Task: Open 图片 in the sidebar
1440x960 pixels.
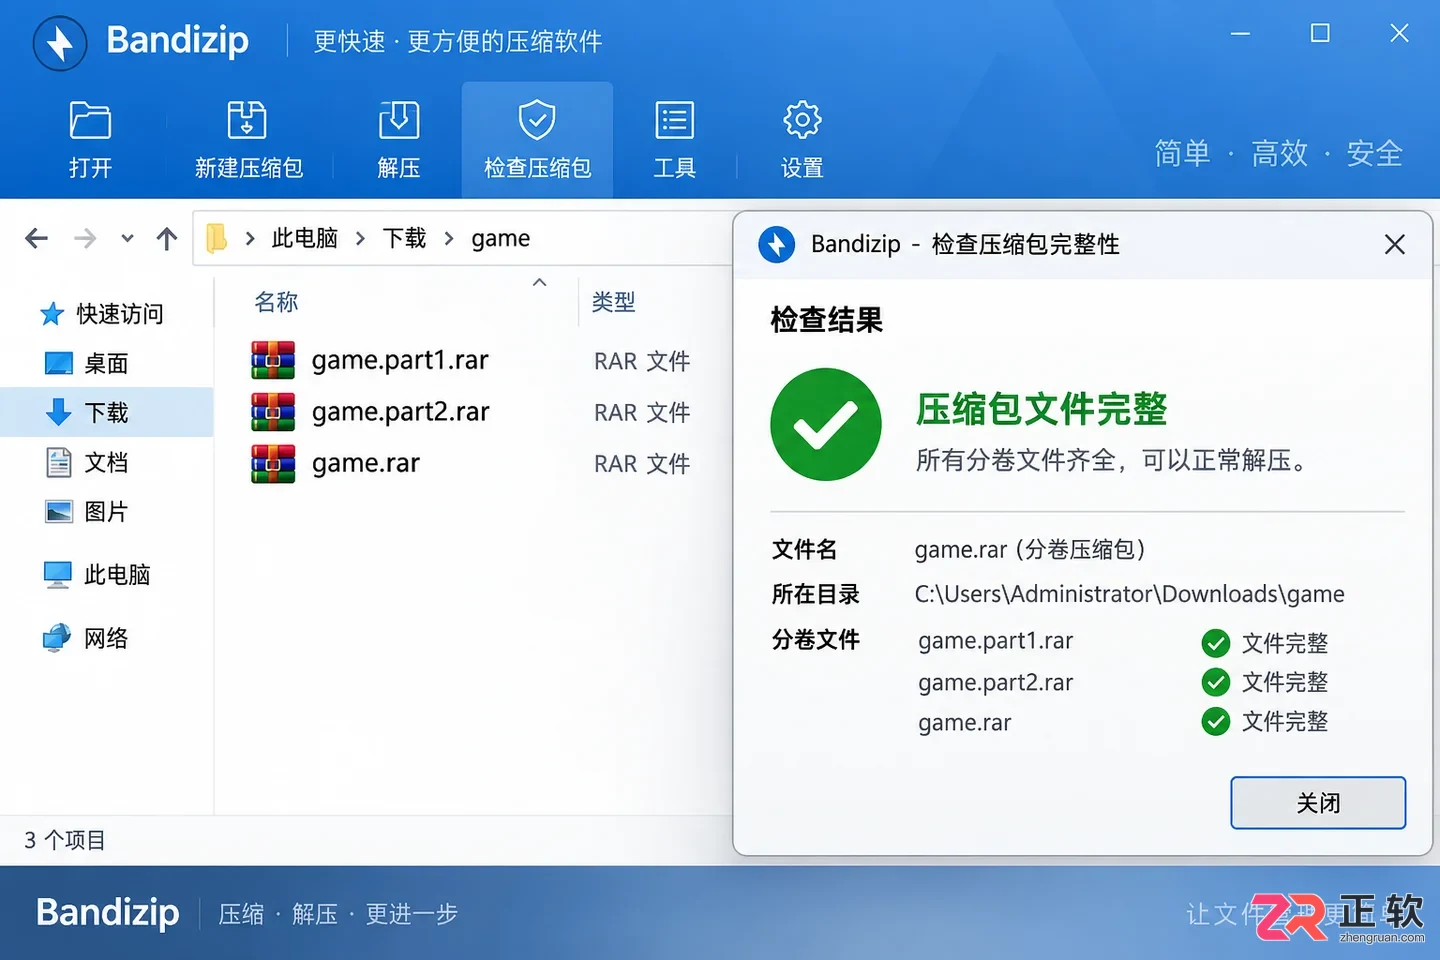Action: (x=87, y=512)
